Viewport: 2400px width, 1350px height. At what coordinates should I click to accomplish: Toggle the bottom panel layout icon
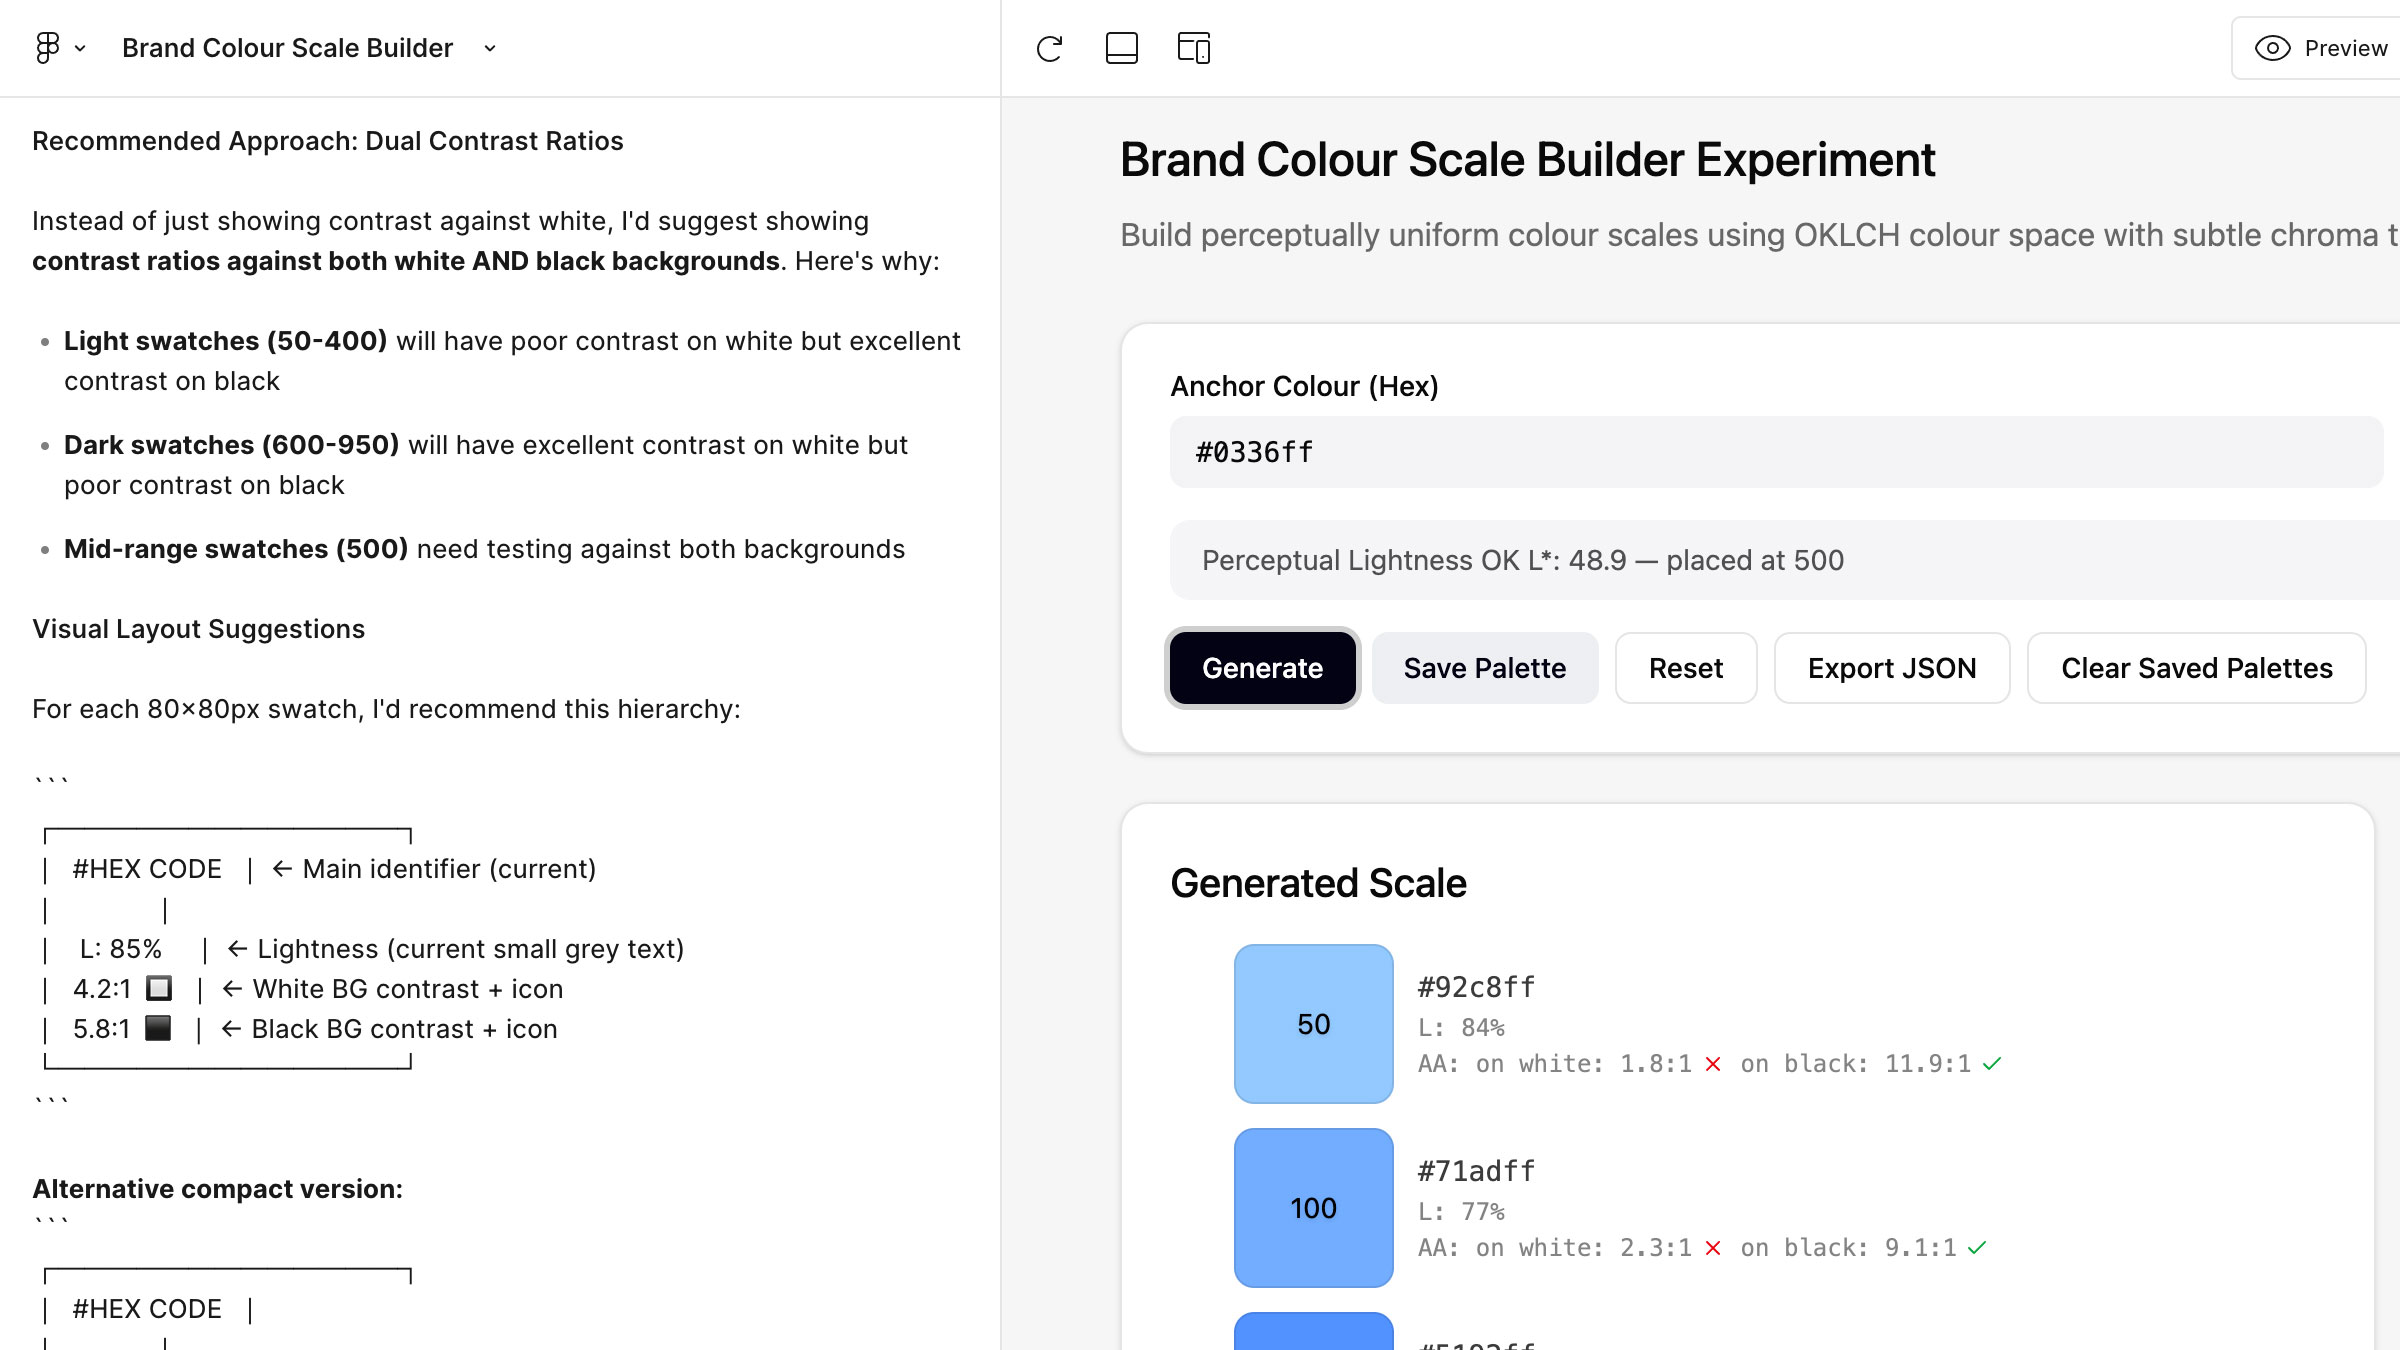(1121, 49)
